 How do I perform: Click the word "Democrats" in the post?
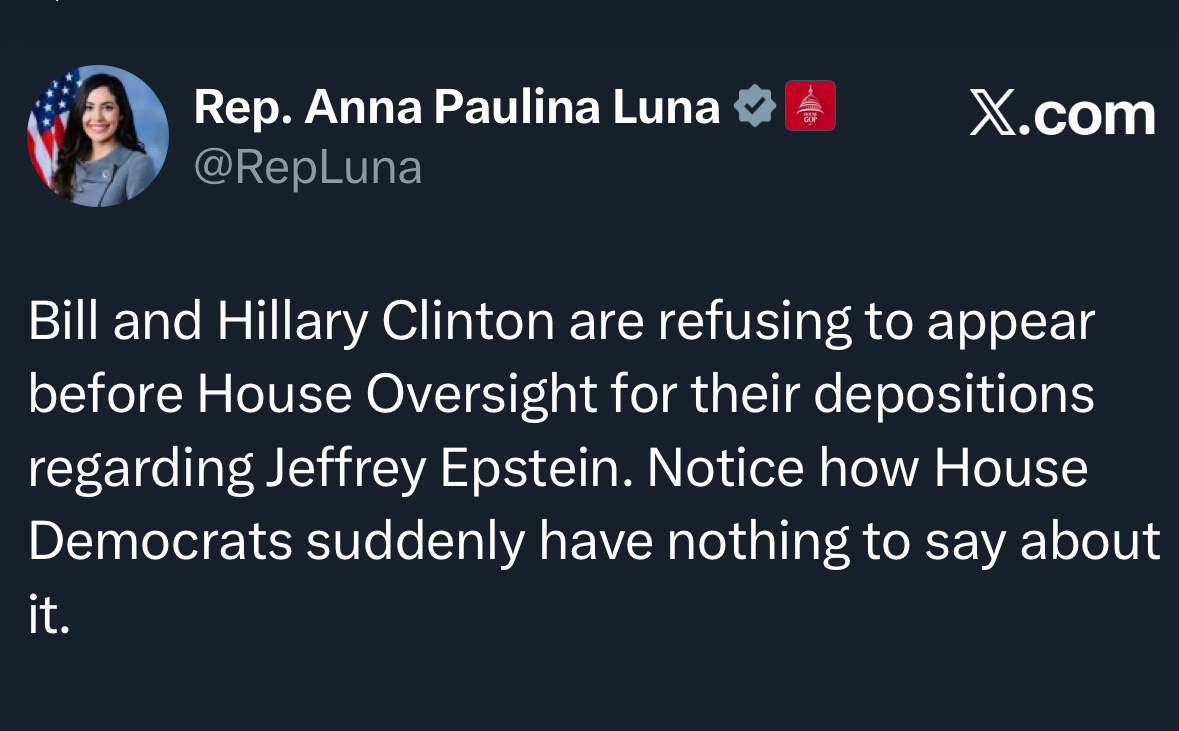160,542
